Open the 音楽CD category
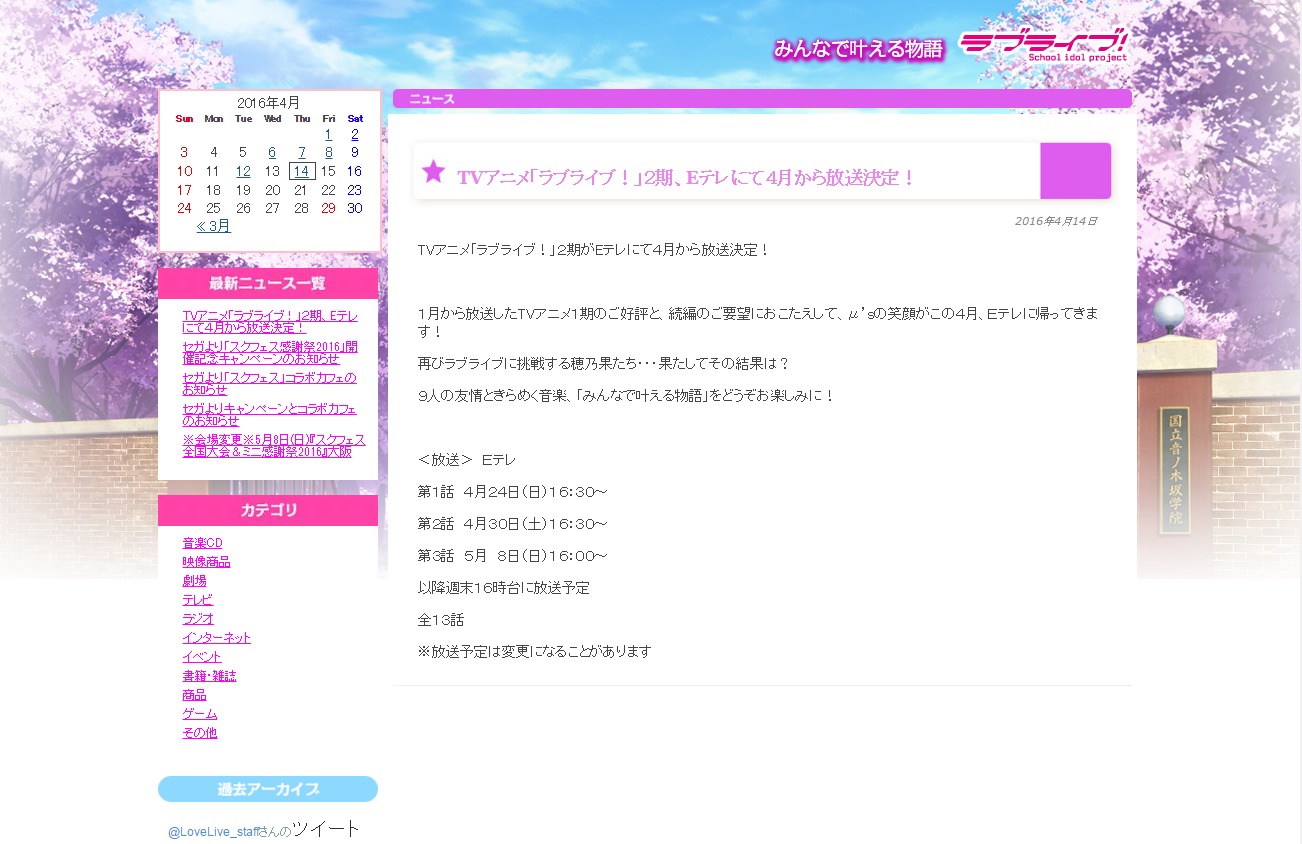The width and height of the screenshot is (1302, 844). point(202,543)
